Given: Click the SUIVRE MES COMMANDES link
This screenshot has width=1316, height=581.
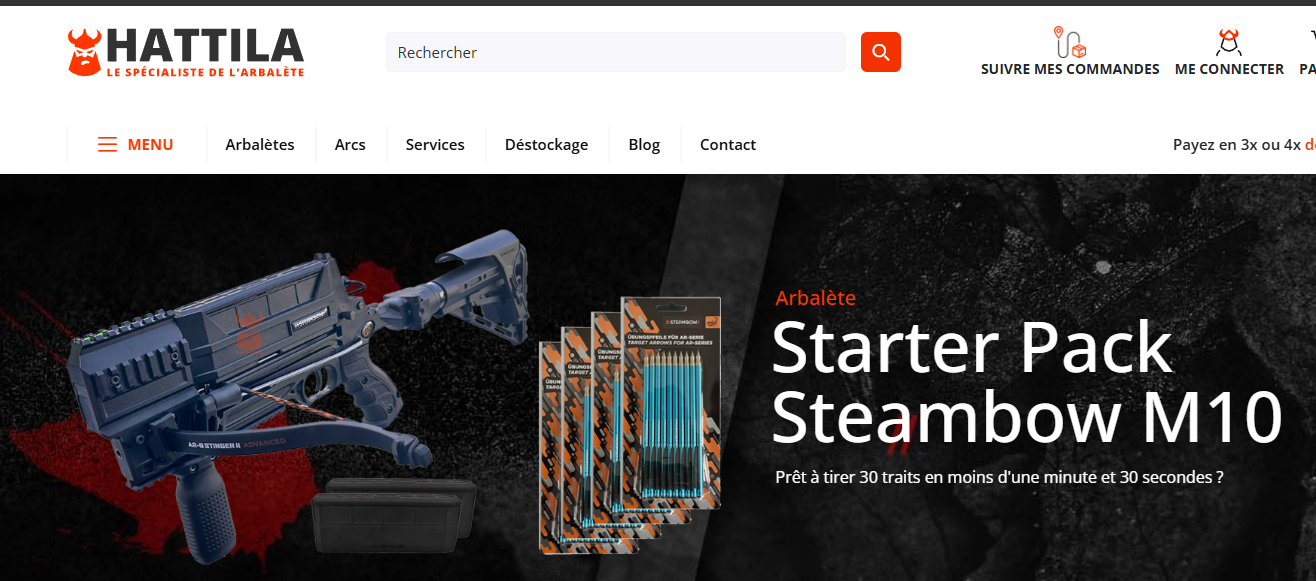Looking at the screenshot, I should [1070, 69].
